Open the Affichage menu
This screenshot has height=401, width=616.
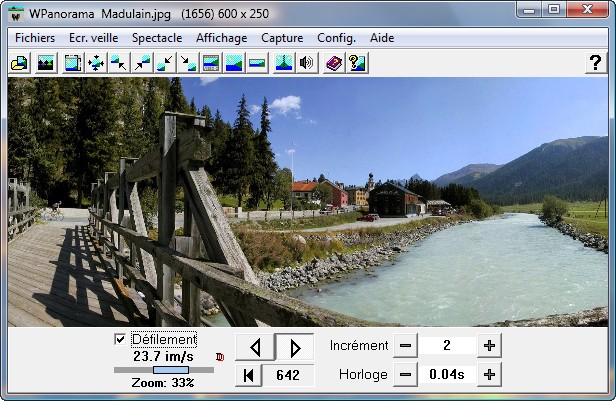(222, 38)
